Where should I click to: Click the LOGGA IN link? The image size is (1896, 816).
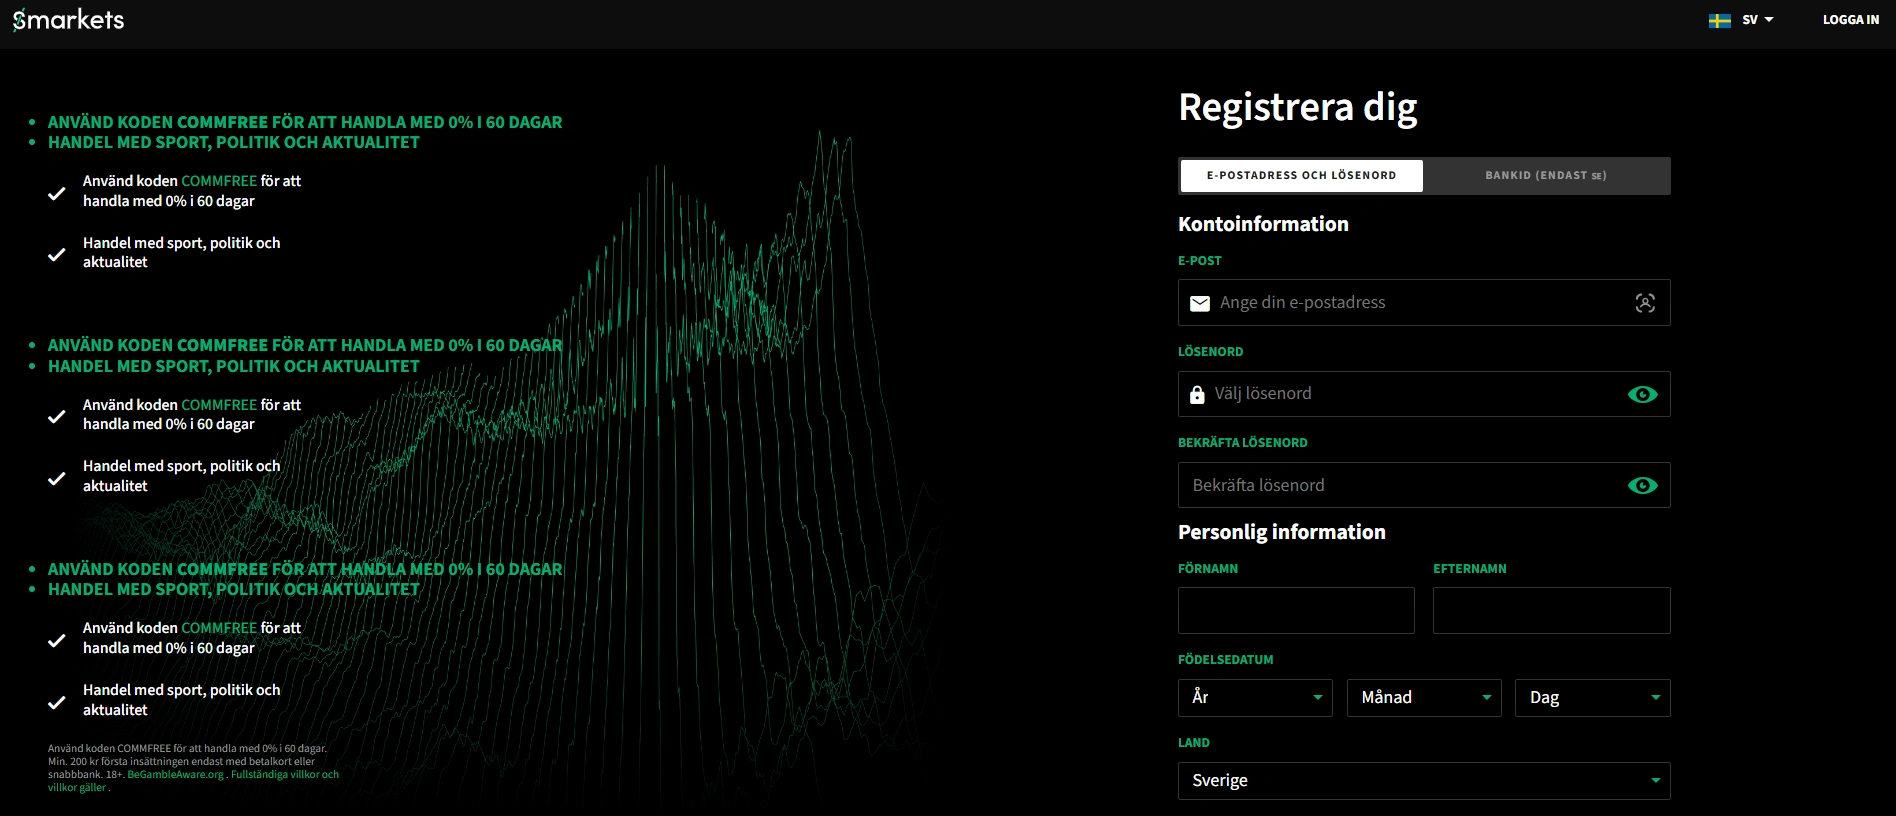pyautogui.click(x=1851, y=20)
